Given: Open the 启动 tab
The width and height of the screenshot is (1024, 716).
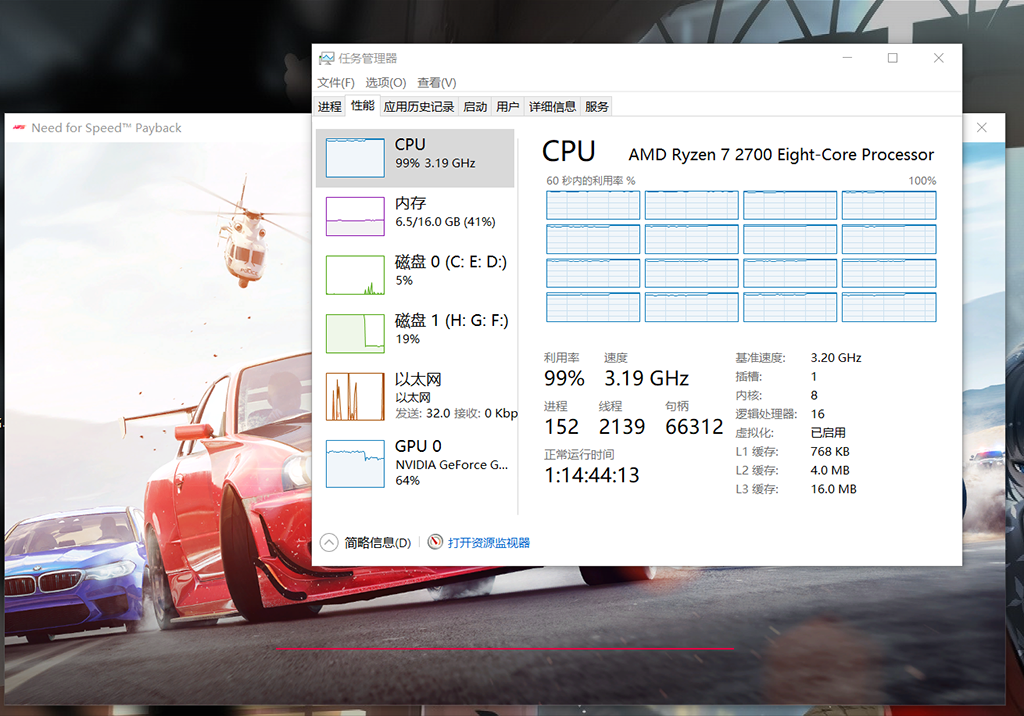Looking at the screenshot, I should (x=475, y=106).
